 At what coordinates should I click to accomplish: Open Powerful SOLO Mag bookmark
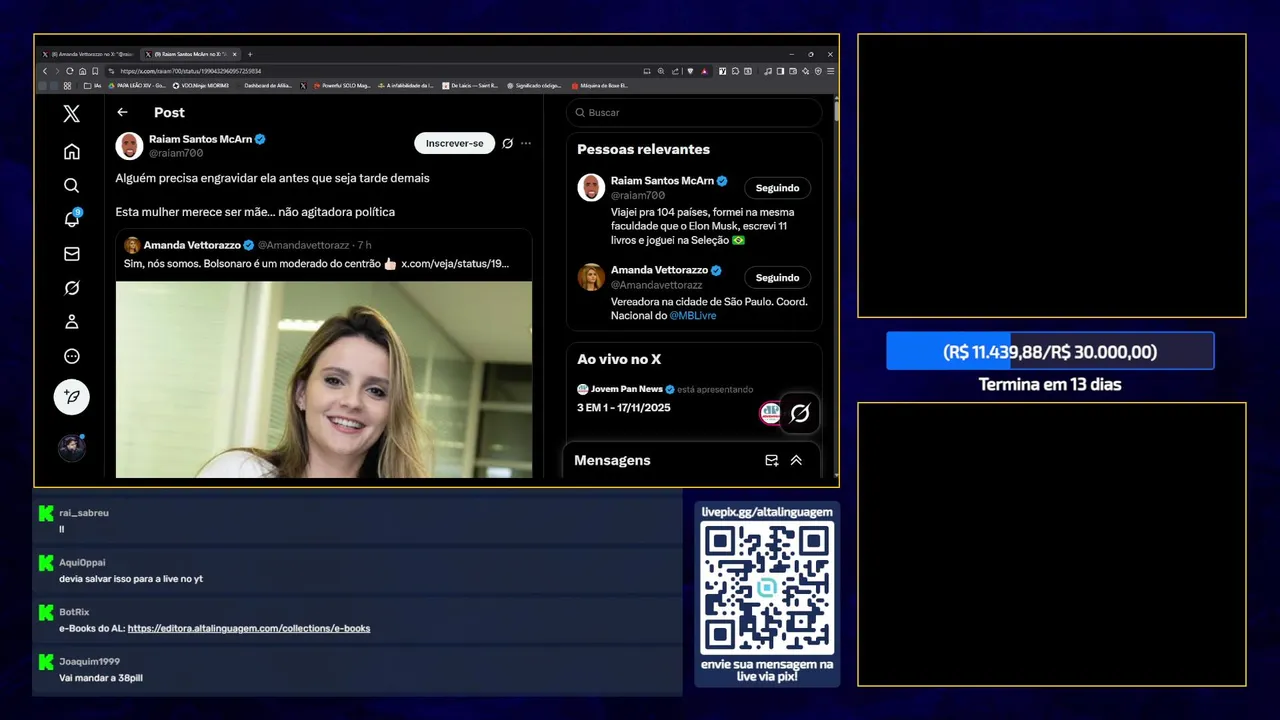pos(342,85)
